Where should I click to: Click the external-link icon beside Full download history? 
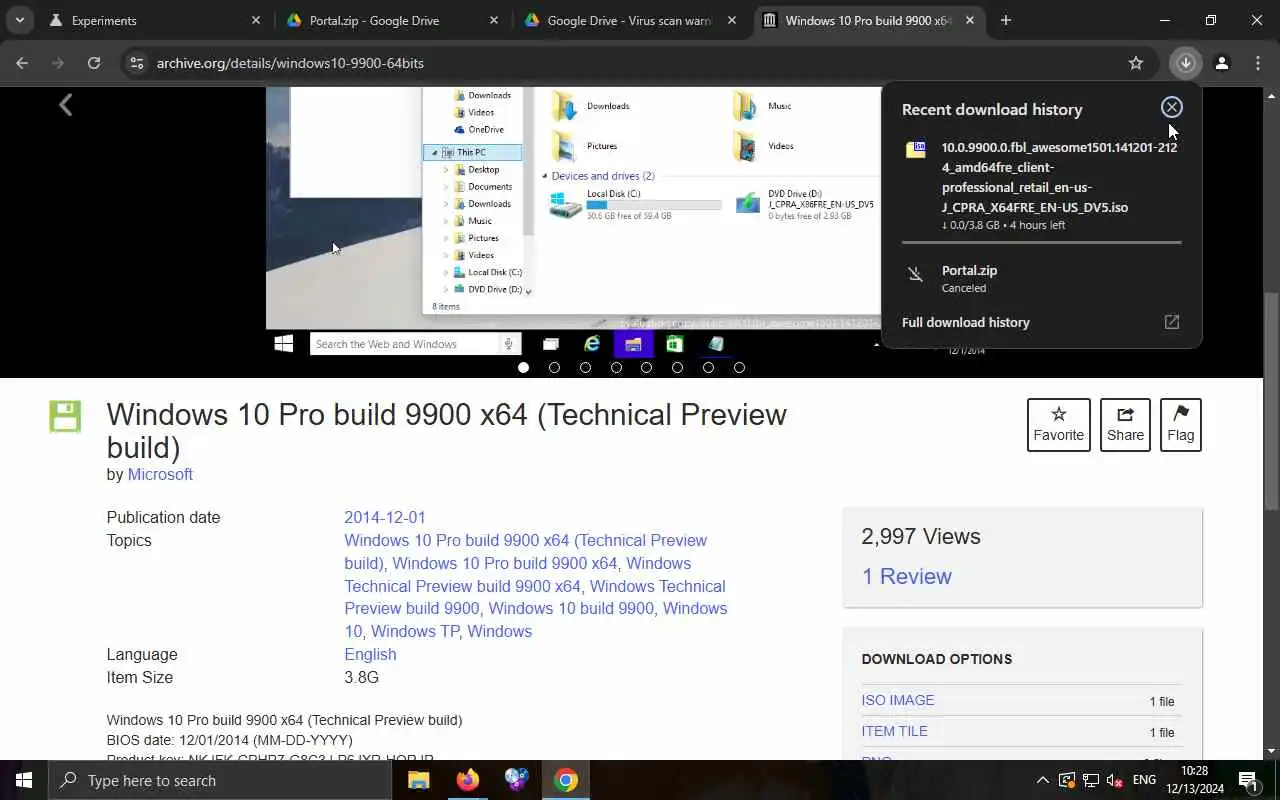point(1172,322)
